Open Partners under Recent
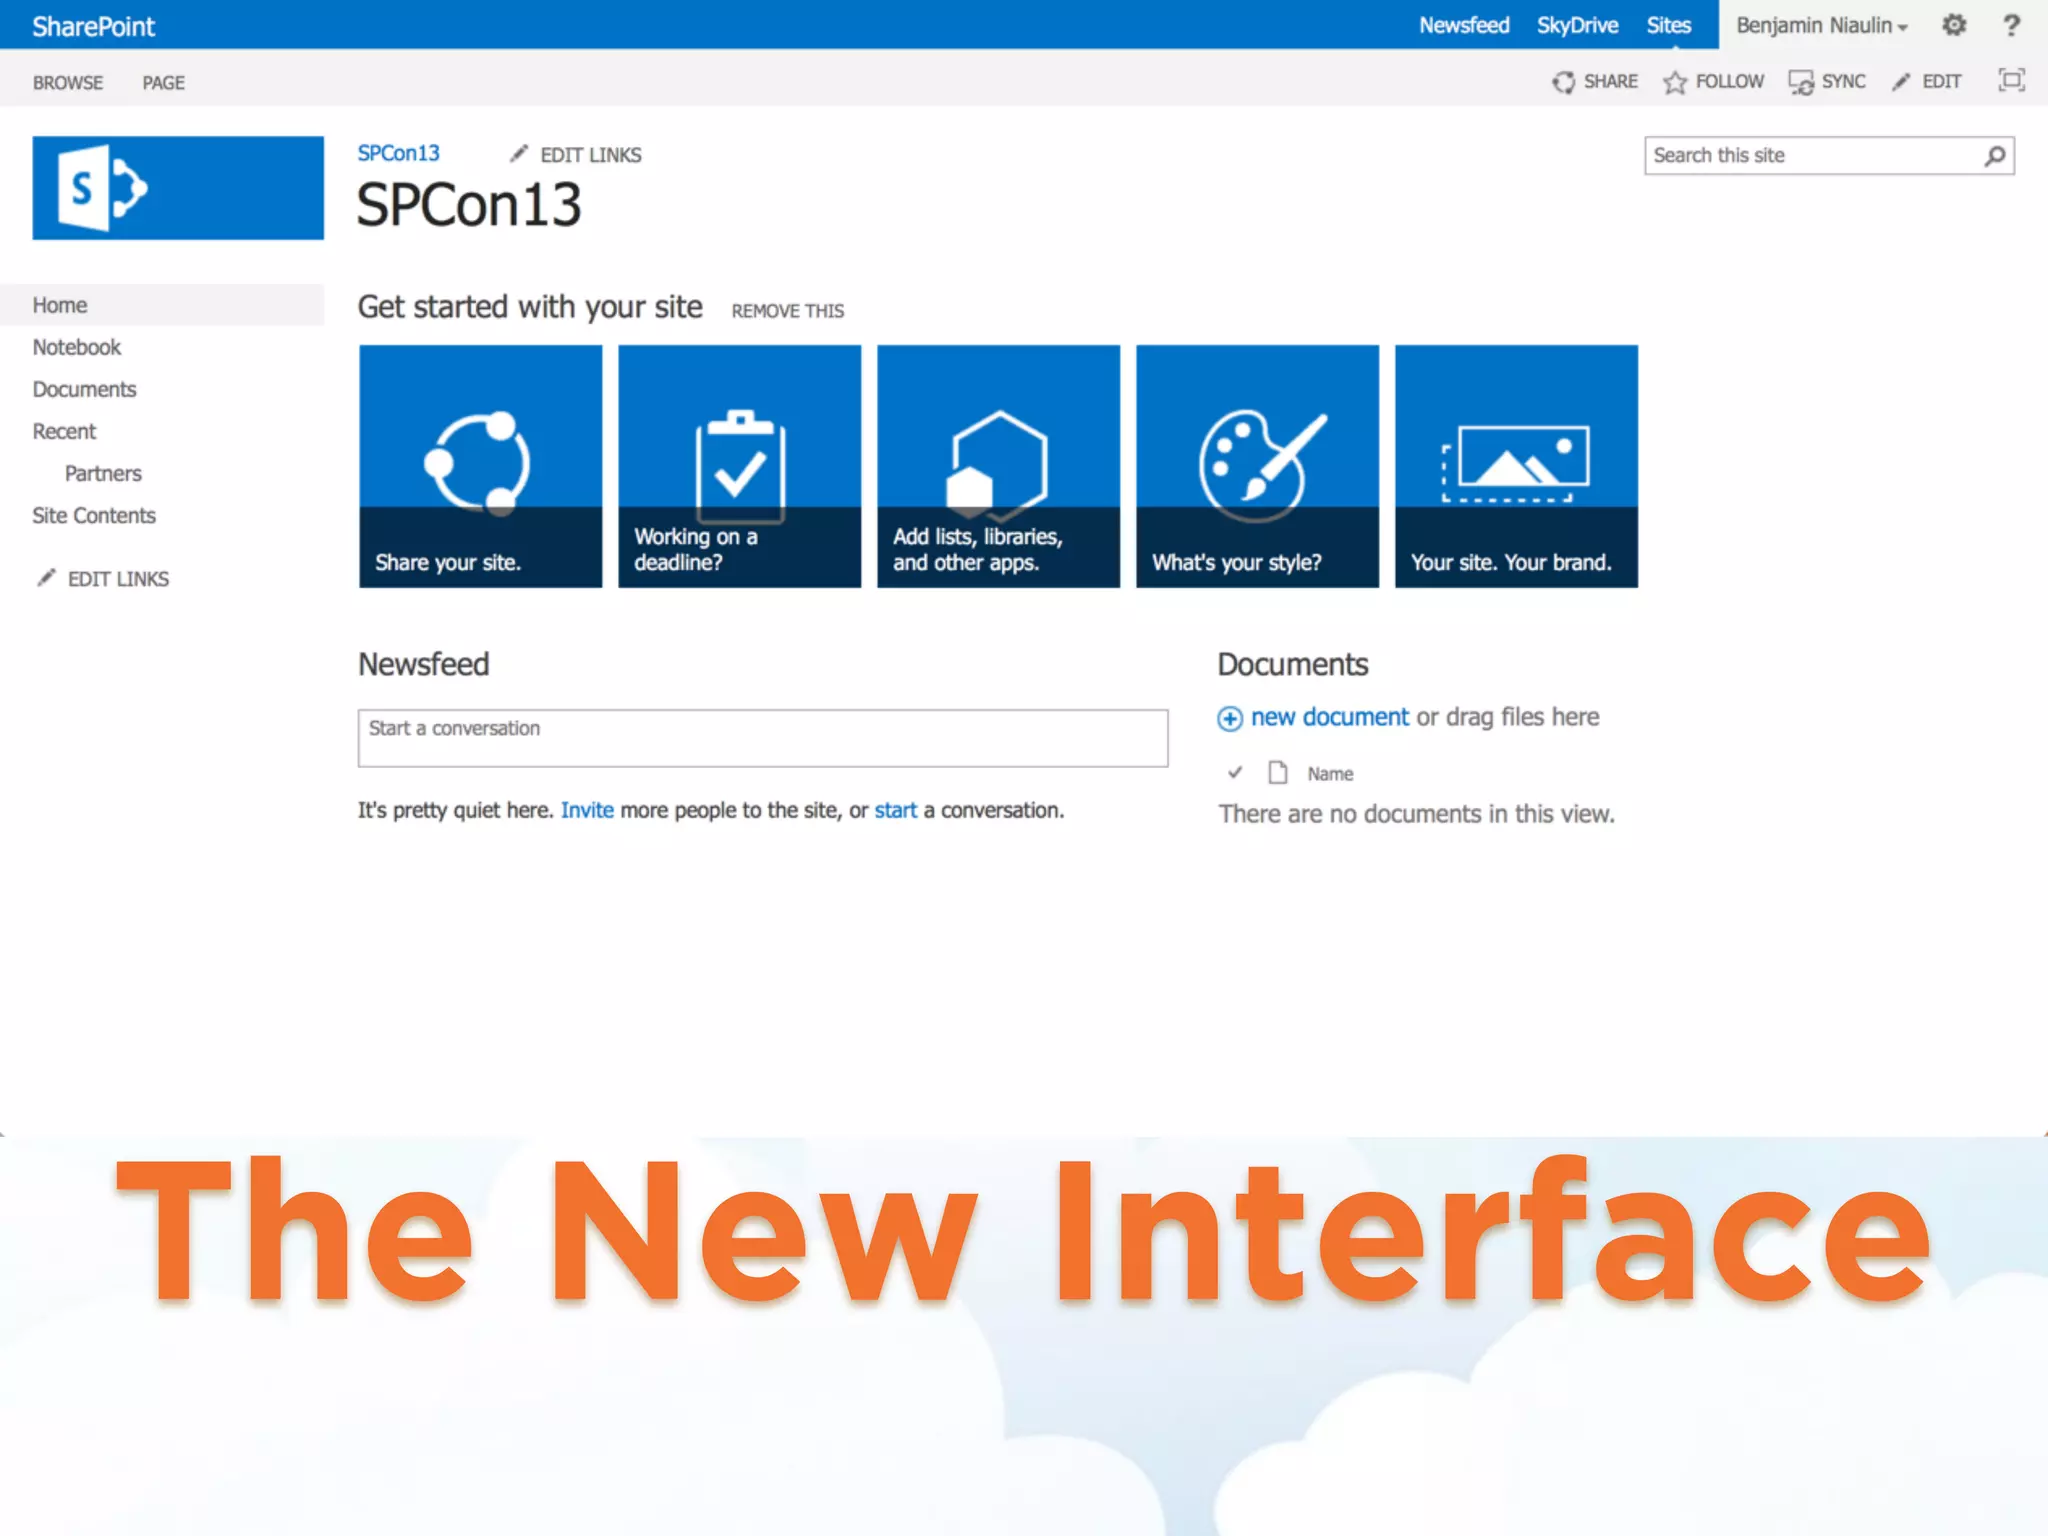 tap(103, 473)
